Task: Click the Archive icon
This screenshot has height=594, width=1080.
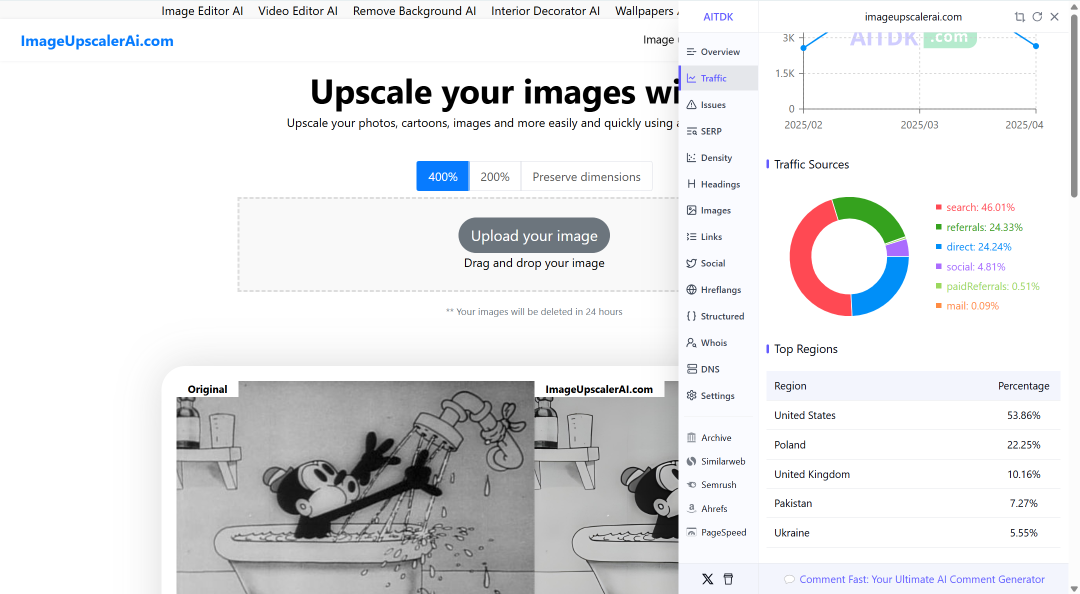Action: tap(692, 438)
